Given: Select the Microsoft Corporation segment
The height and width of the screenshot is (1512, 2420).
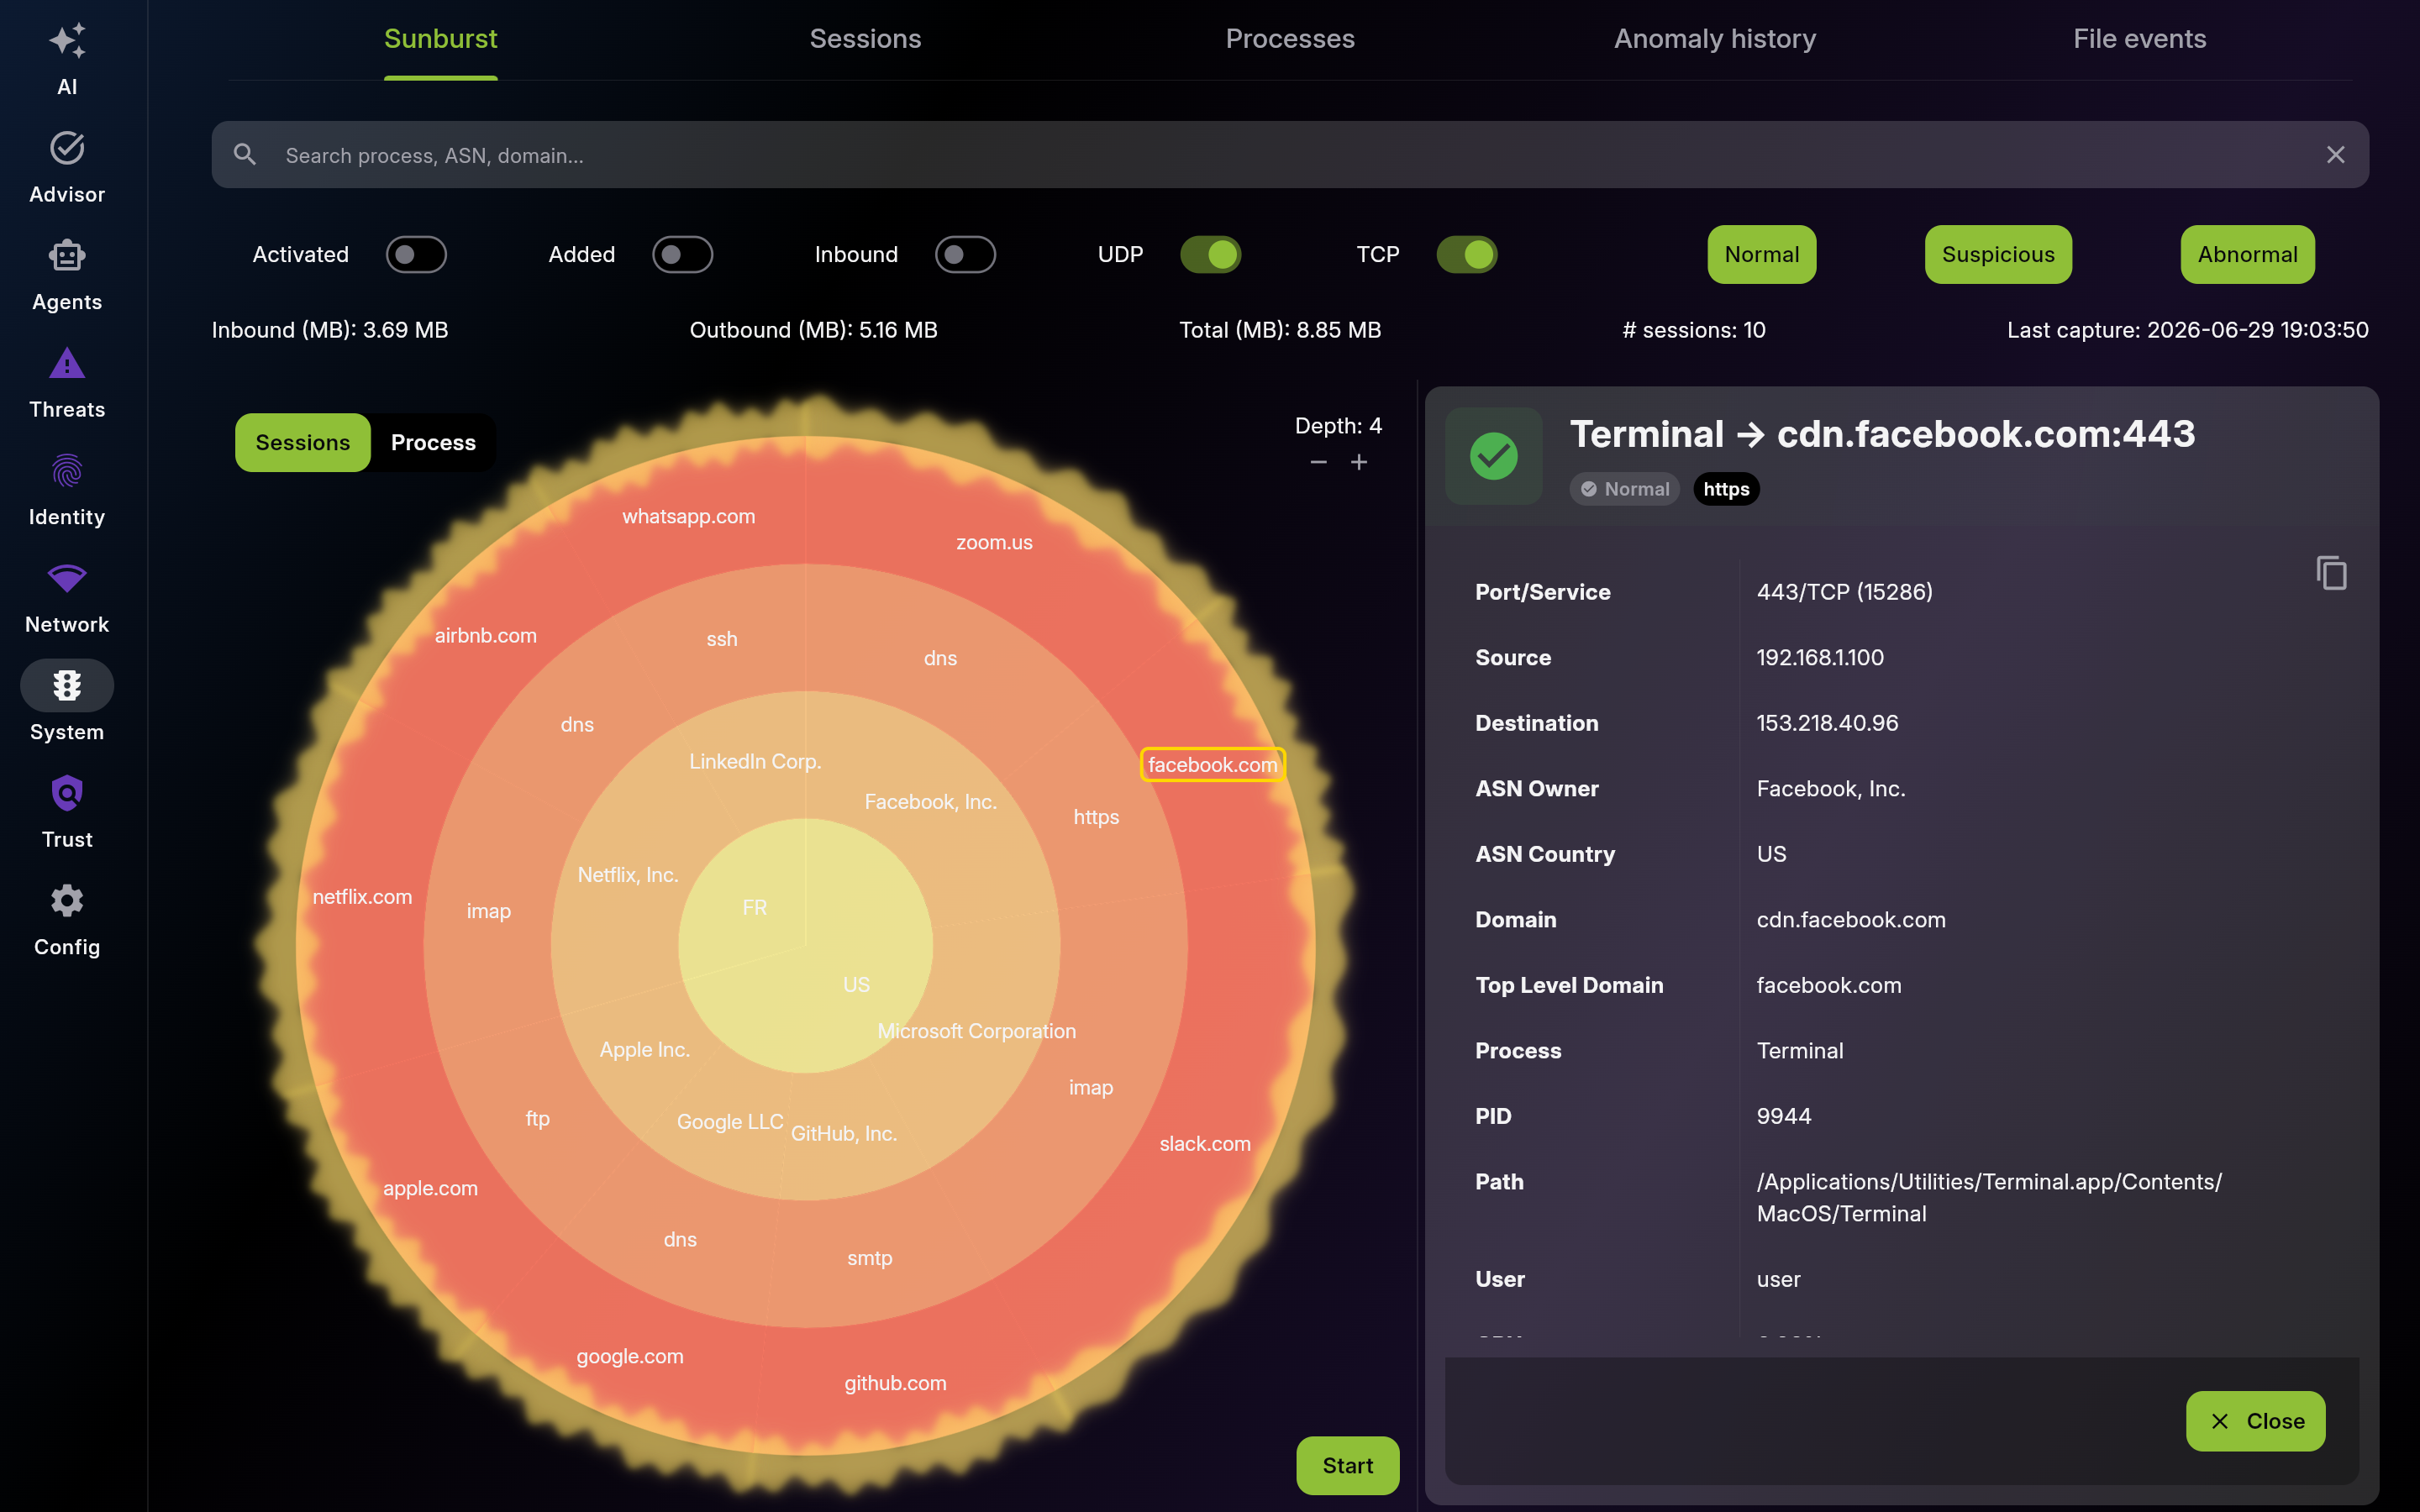Looking at the screenshot, I should (976, 1030).
